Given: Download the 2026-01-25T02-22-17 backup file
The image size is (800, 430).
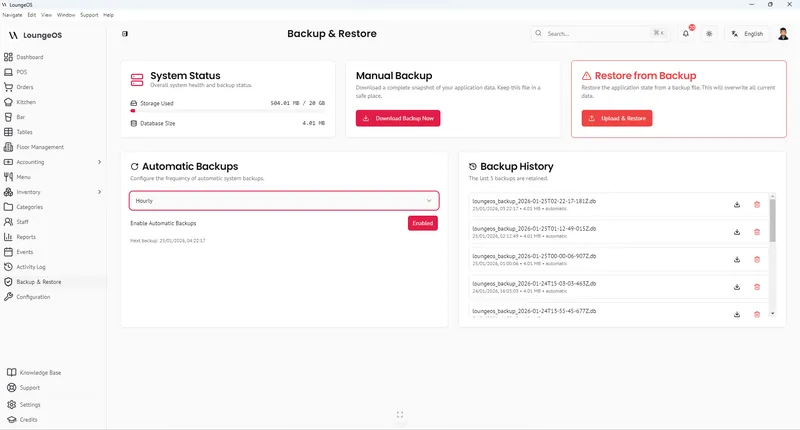Looking at the screenshot, I should click(x=737, y=205).
